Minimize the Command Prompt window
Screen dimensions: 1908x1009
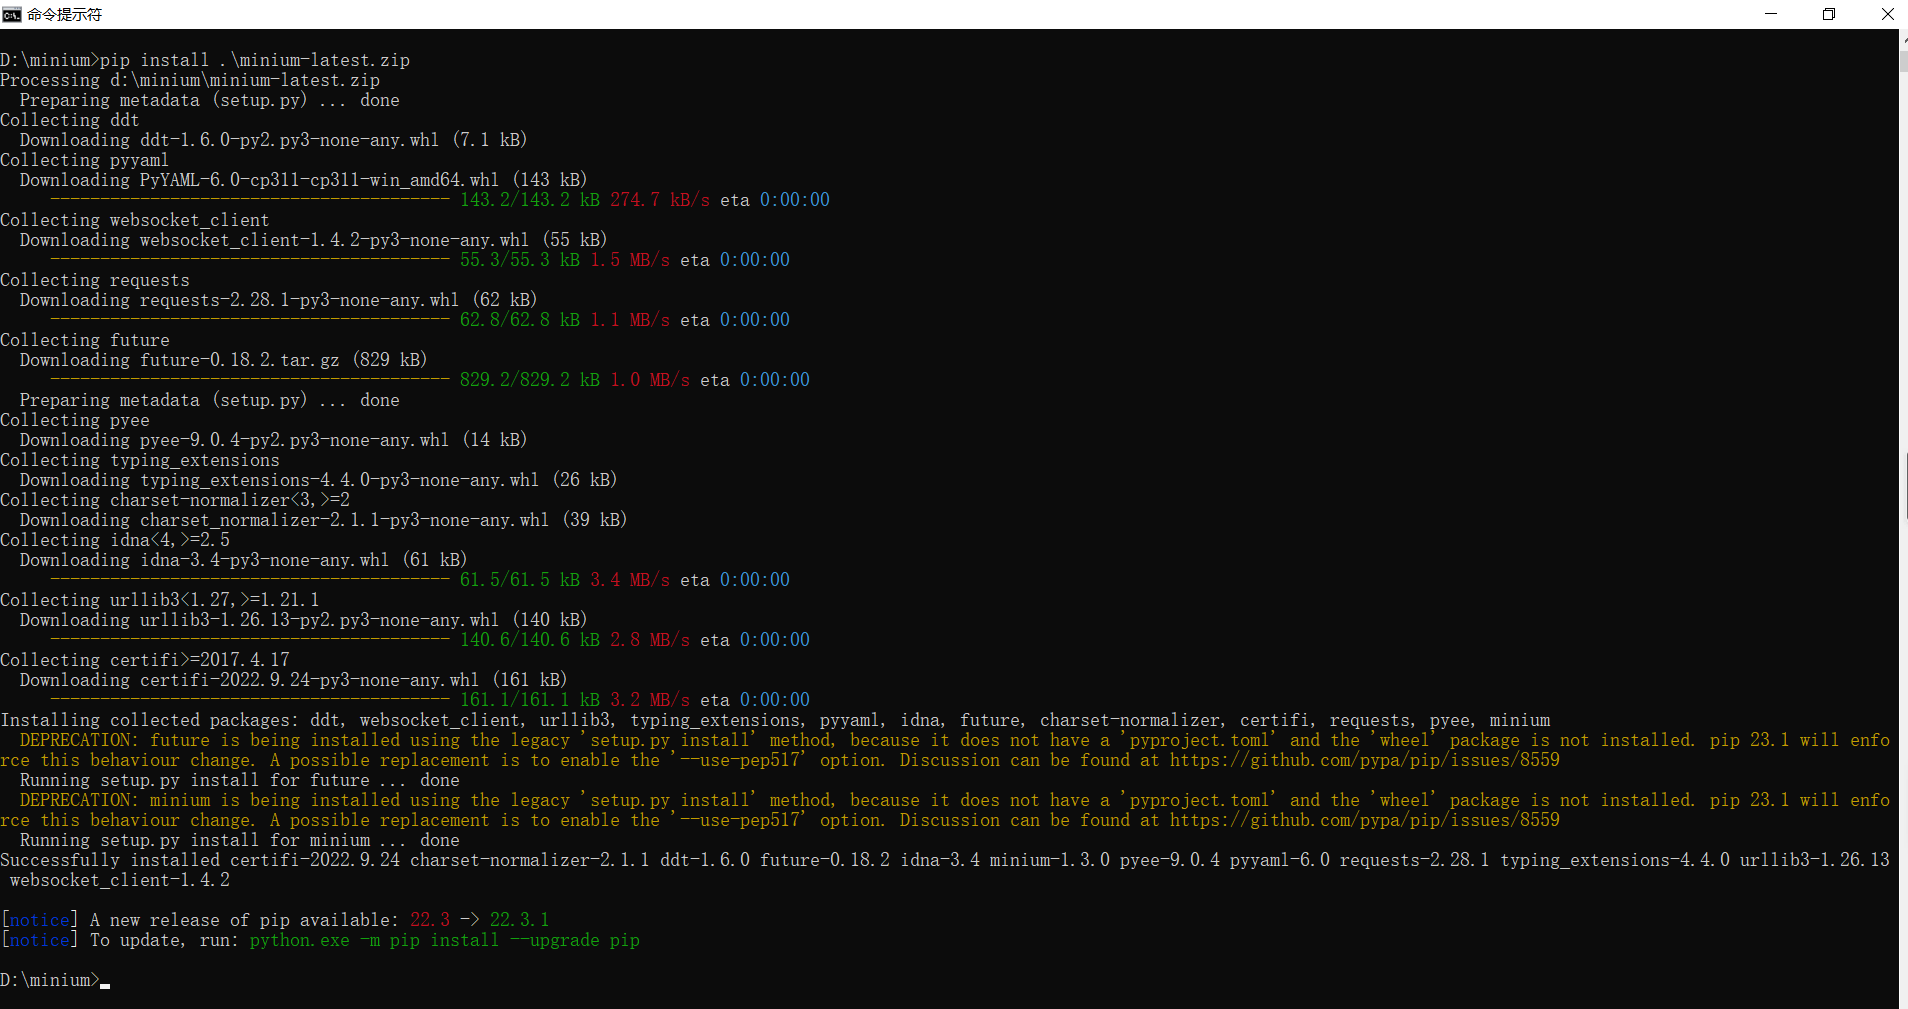pos(1771,14)
